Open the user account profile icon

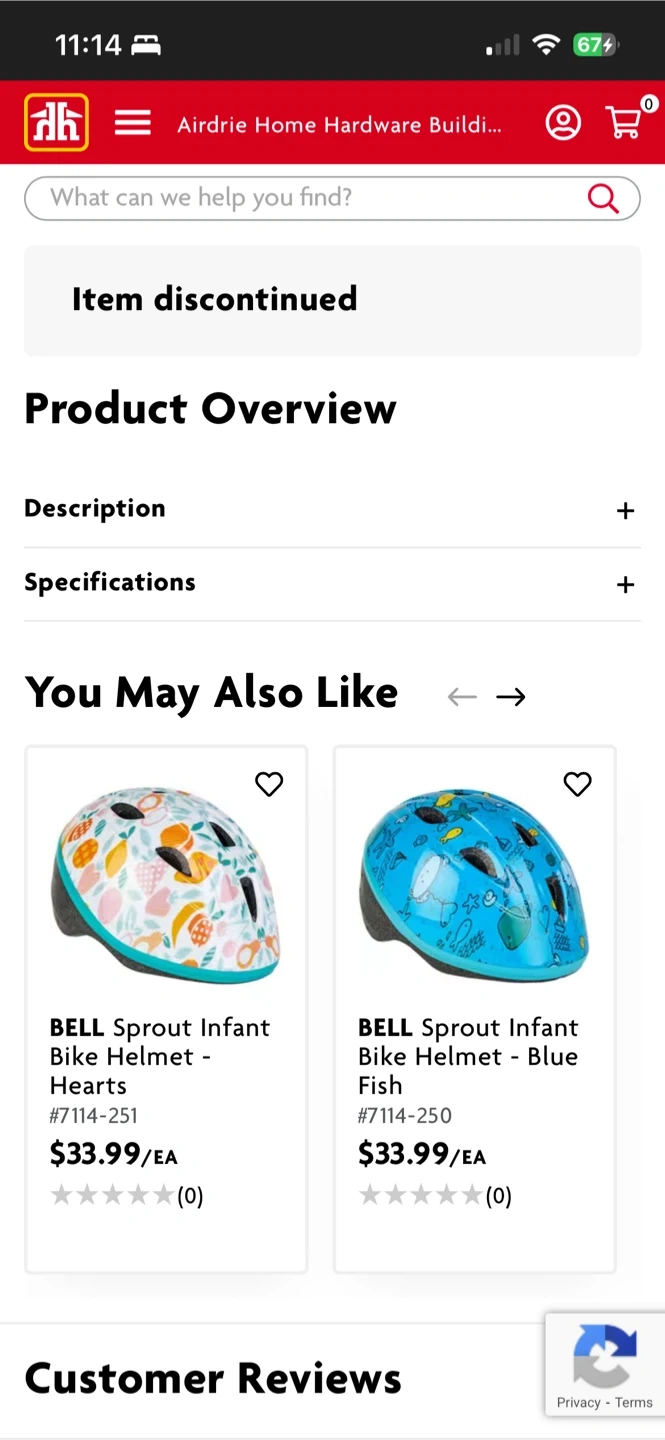563,123
